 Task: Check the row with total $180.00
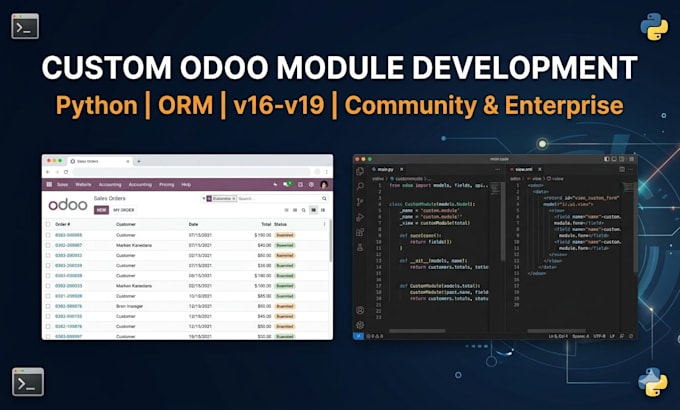tap(48, 276)
